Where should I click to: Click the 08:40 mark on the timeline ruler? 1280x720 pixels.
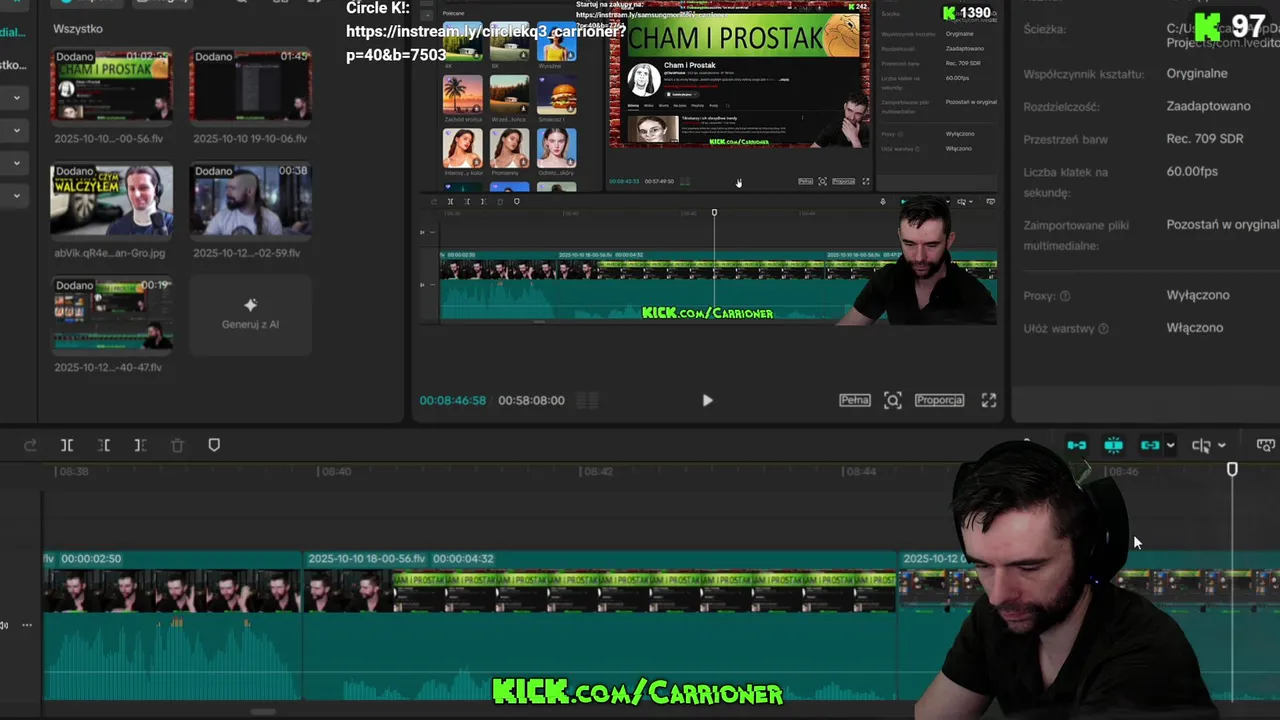point(338,471)
